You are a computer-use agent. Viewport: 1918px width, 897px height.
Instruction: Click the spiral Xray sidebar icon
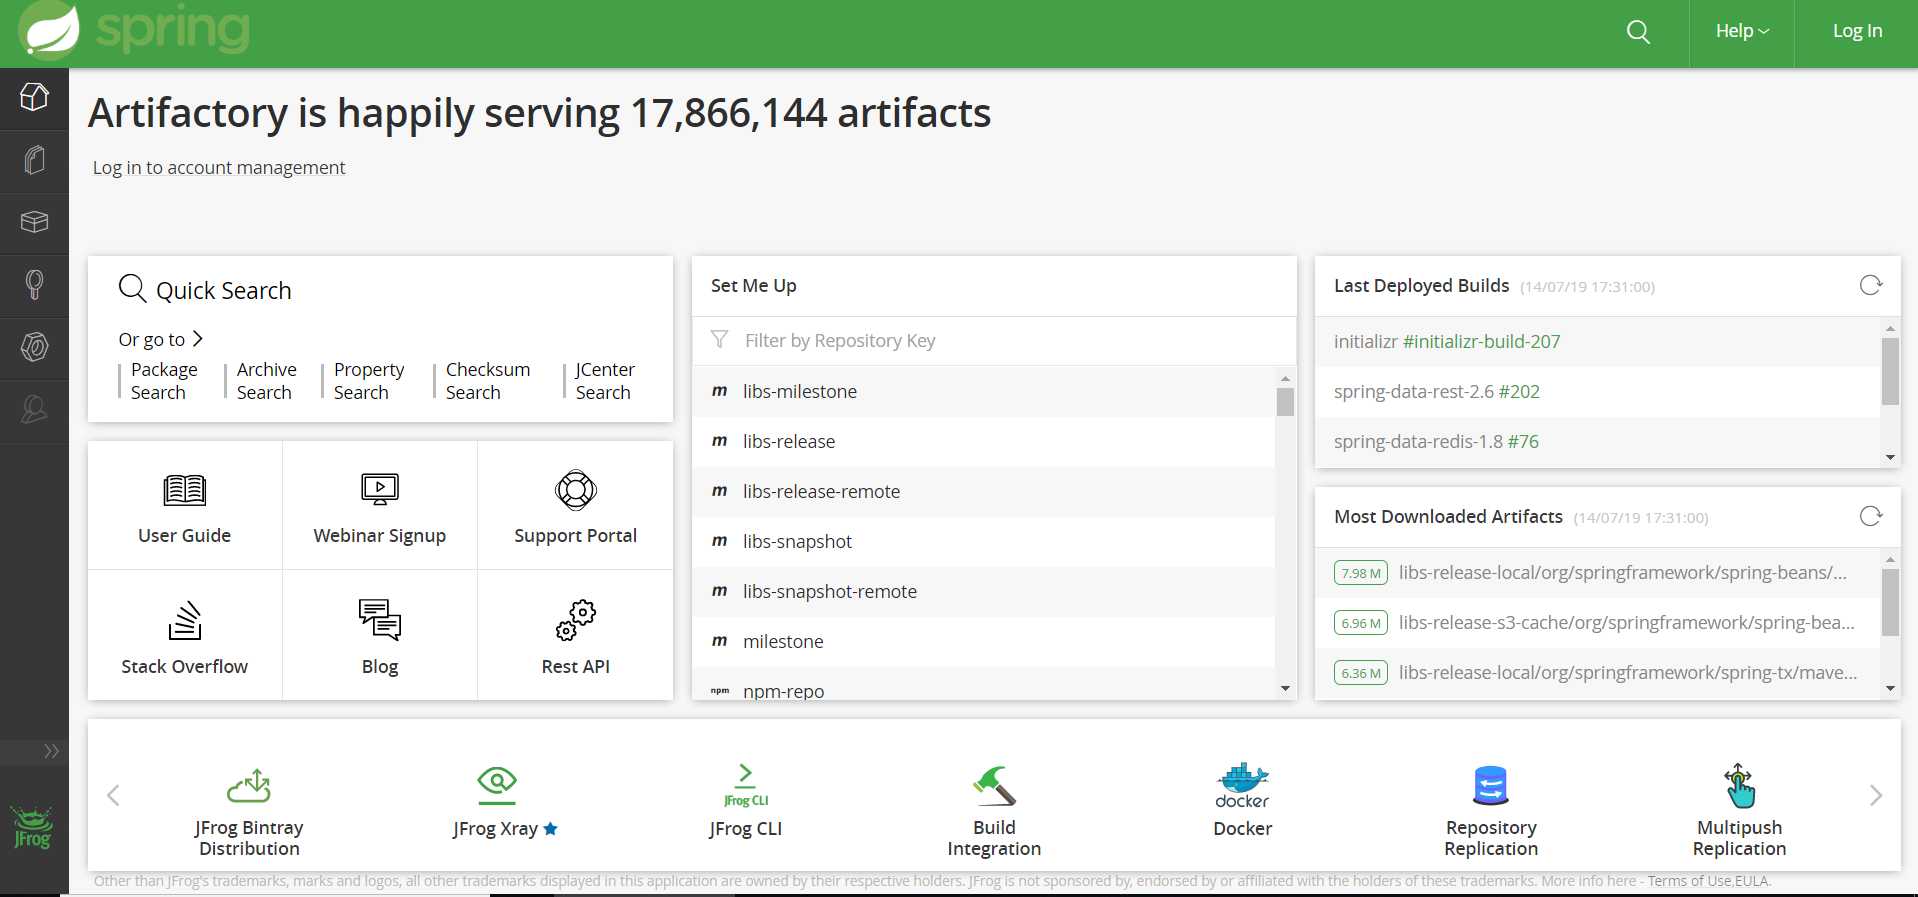34,347
